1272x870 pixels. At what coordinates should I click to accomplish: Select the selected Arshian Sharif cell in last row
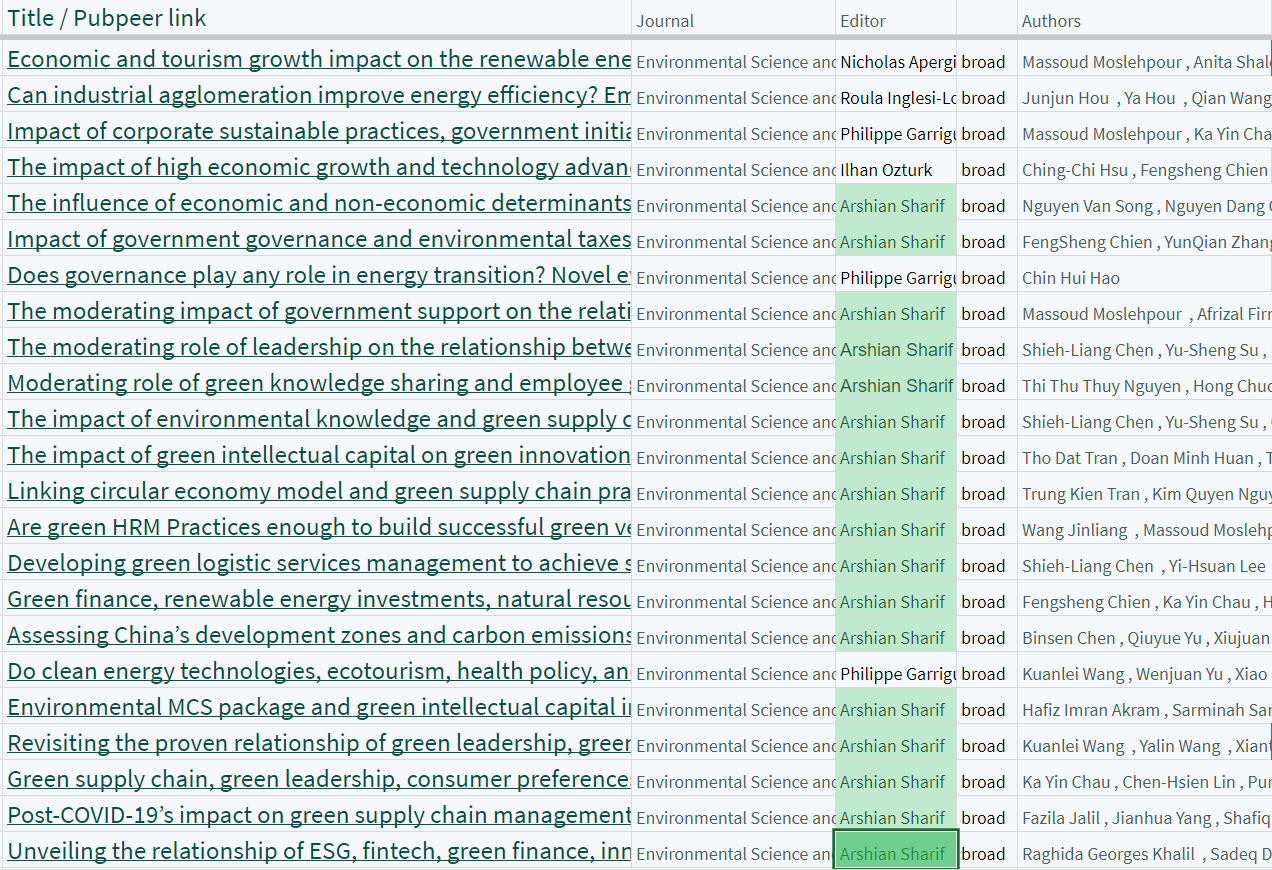click(x=896, y=854)
